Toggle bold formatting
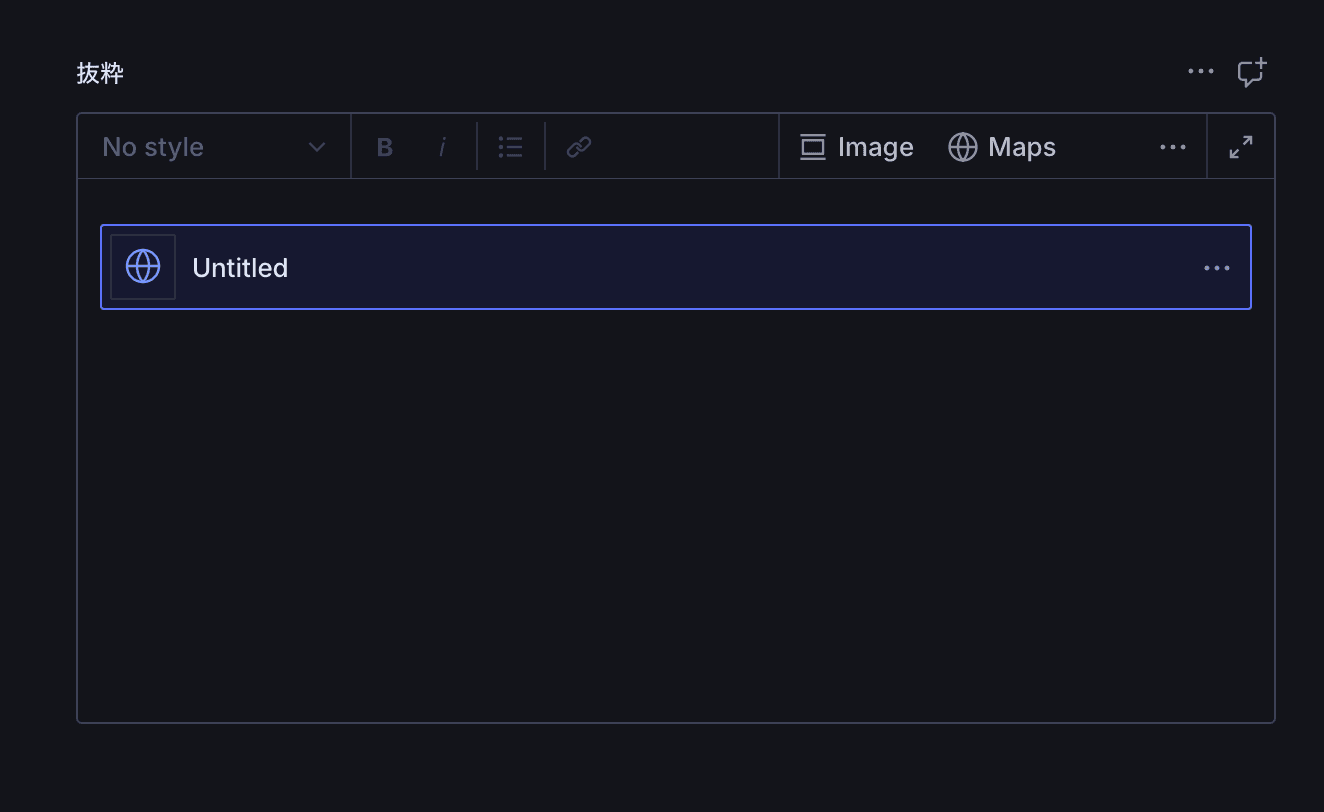Screen dimensions: 1324x812 point(385,147)
